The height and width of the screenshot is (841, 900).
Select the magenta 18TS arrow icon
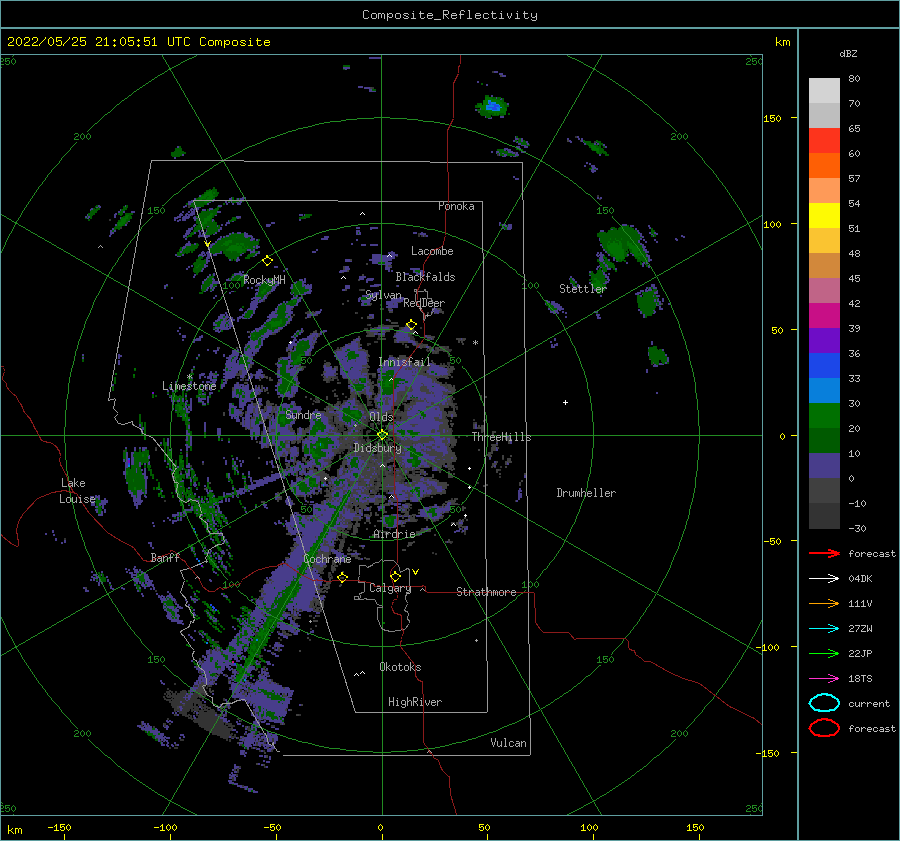pos(824,679)
